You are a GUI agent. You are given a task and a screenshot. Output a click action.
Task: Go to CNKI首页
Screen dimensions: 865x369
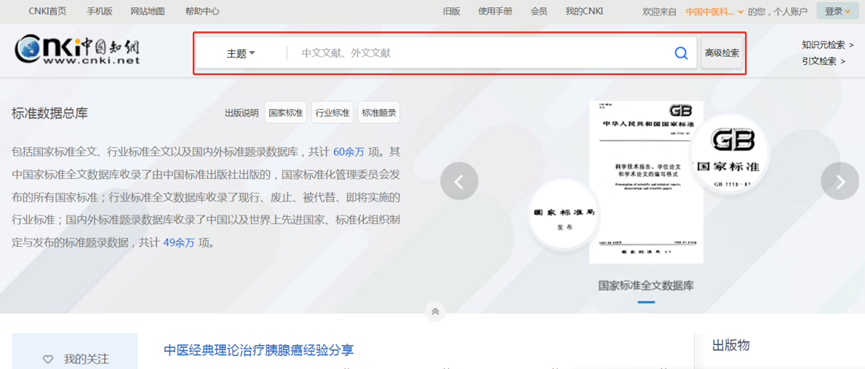tap(47, 11)
